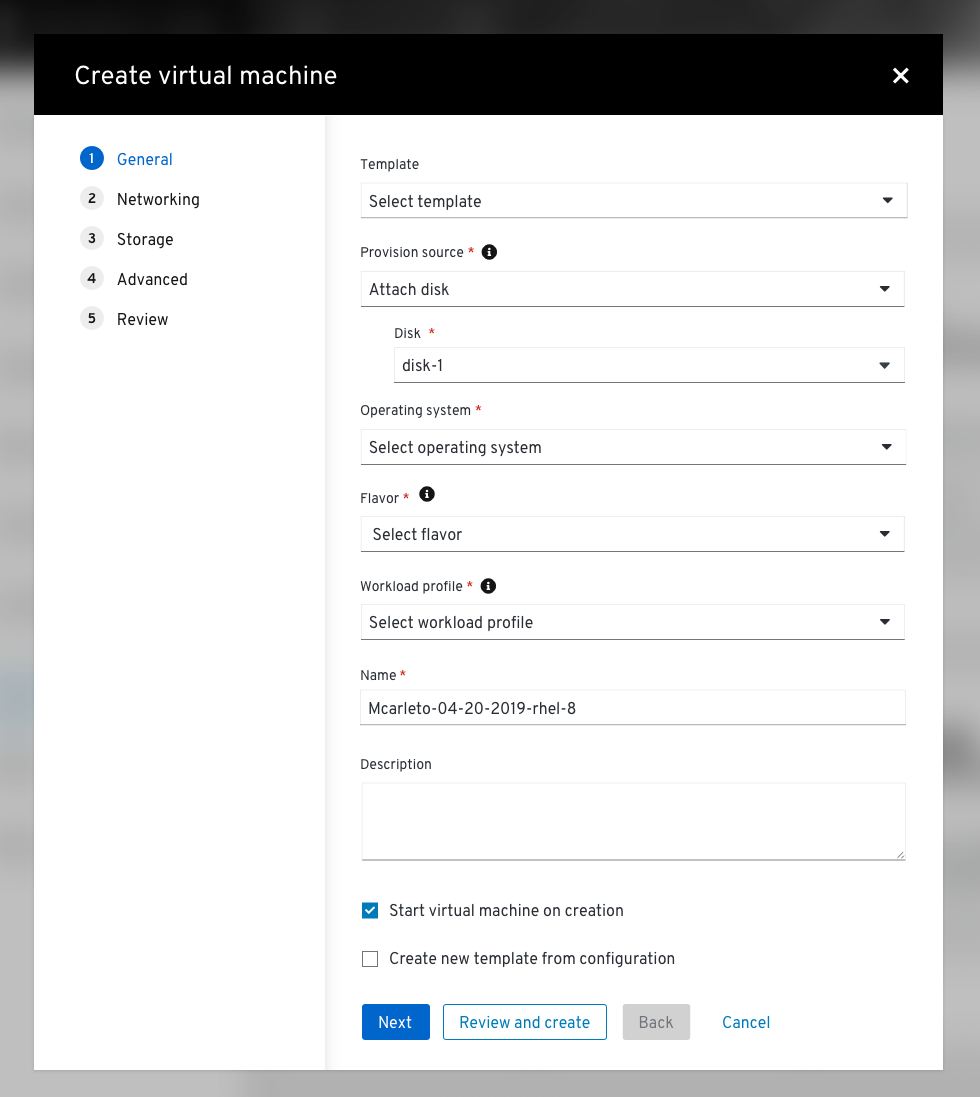Click the Description resize handle
980x1097 pixels.
pyautogui.click(x=900, y=855)
